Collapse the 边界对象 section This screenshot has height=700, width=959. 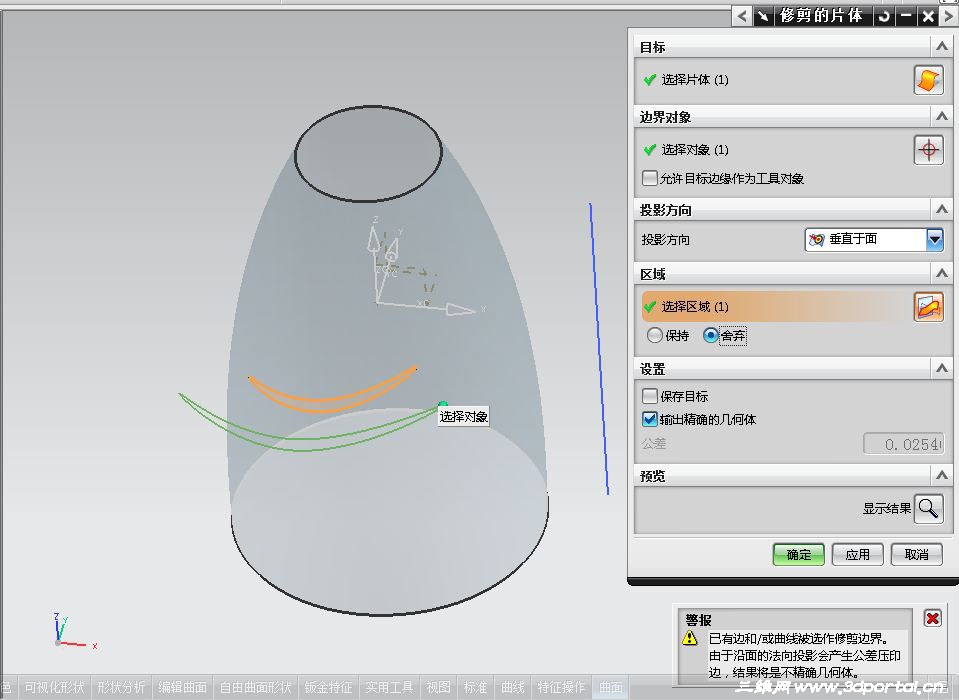941,116
